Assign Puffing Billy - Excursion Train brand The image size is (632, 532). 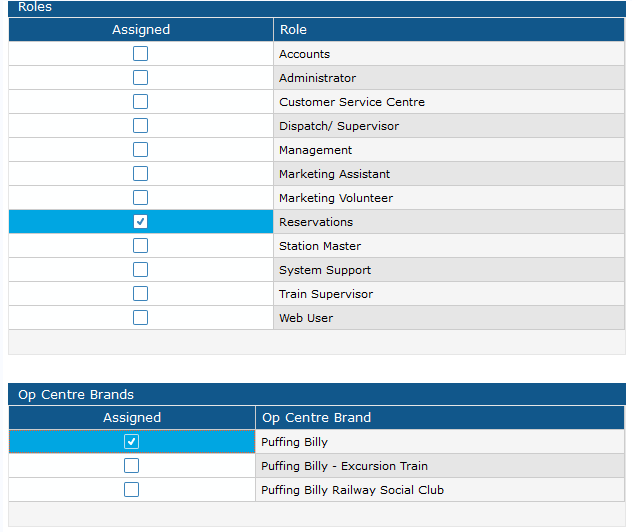(131, 466)
